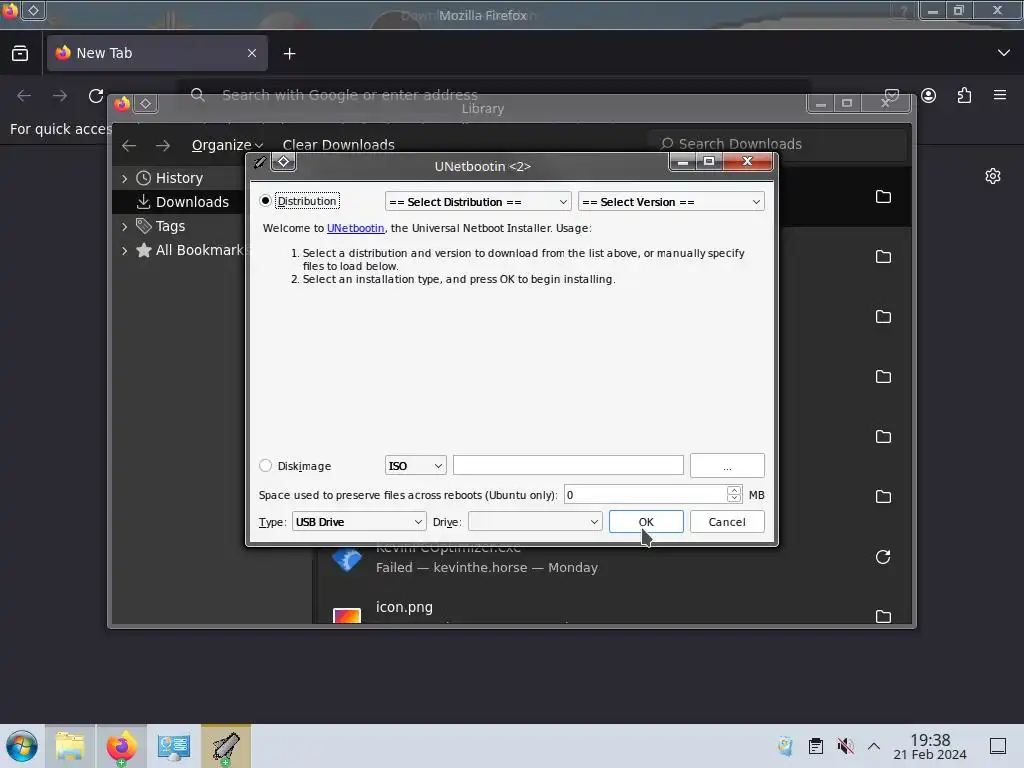
Task: Expand hidden system tray icons
Action: pyautogui.click(x=874, y=746)
